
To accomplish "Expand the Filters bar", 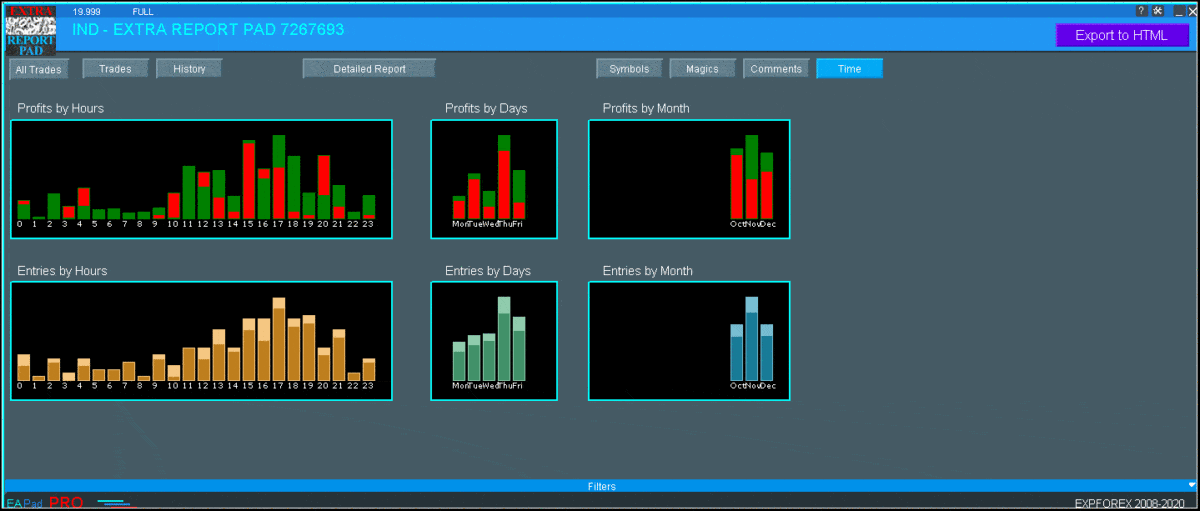I will click(x=601, y=486).
